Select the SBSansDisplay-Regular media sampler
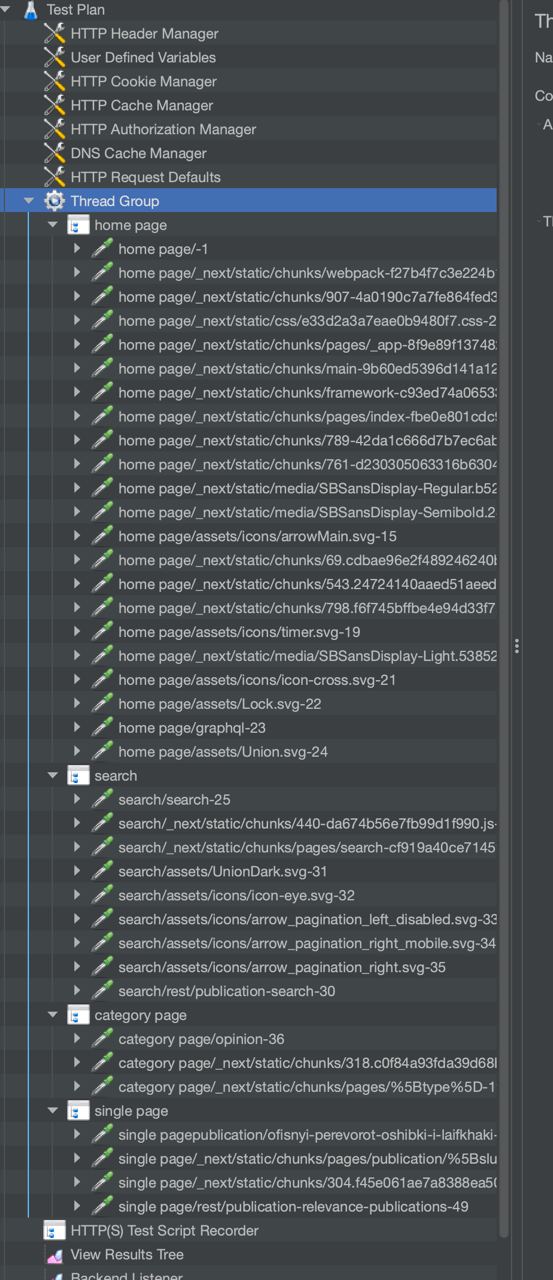 (307, 488)
